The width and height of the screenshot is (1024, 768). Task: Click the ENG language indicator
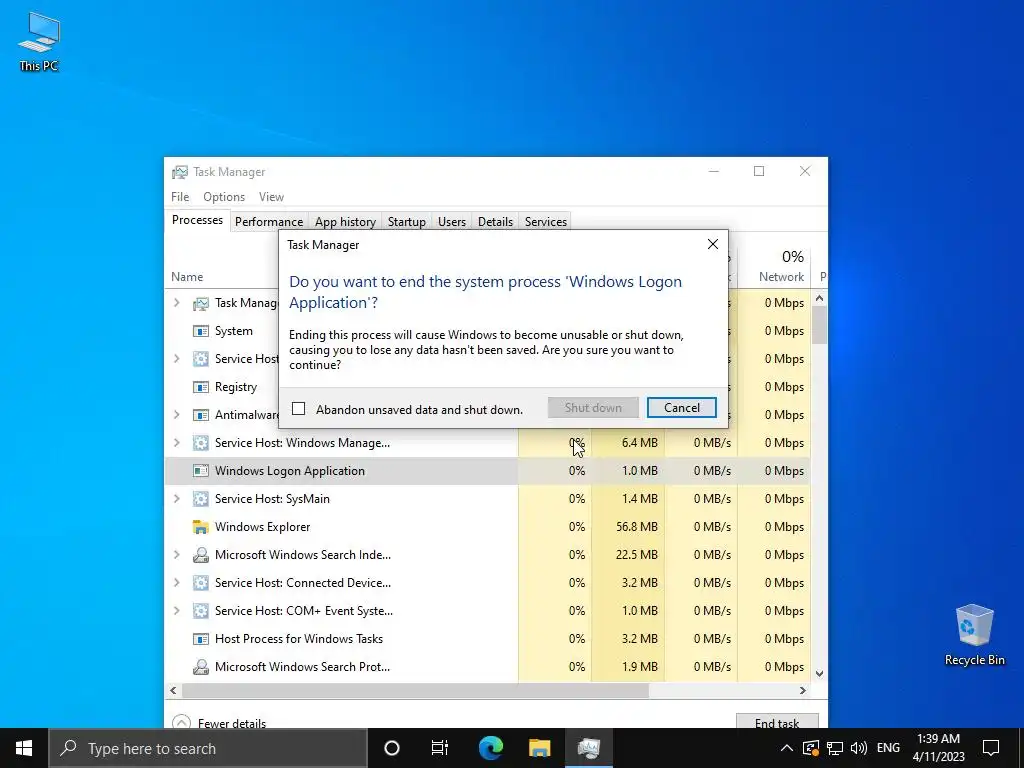888,748
